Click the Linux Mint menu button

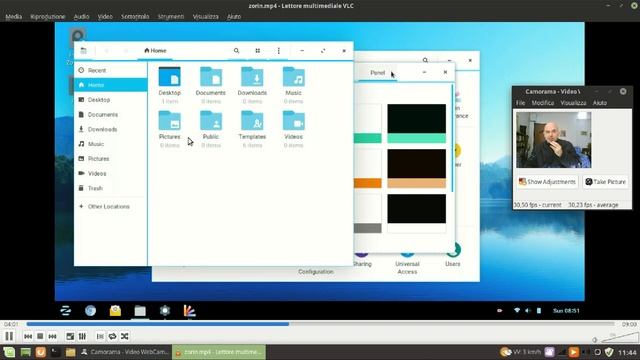click(x=9, y=352)
